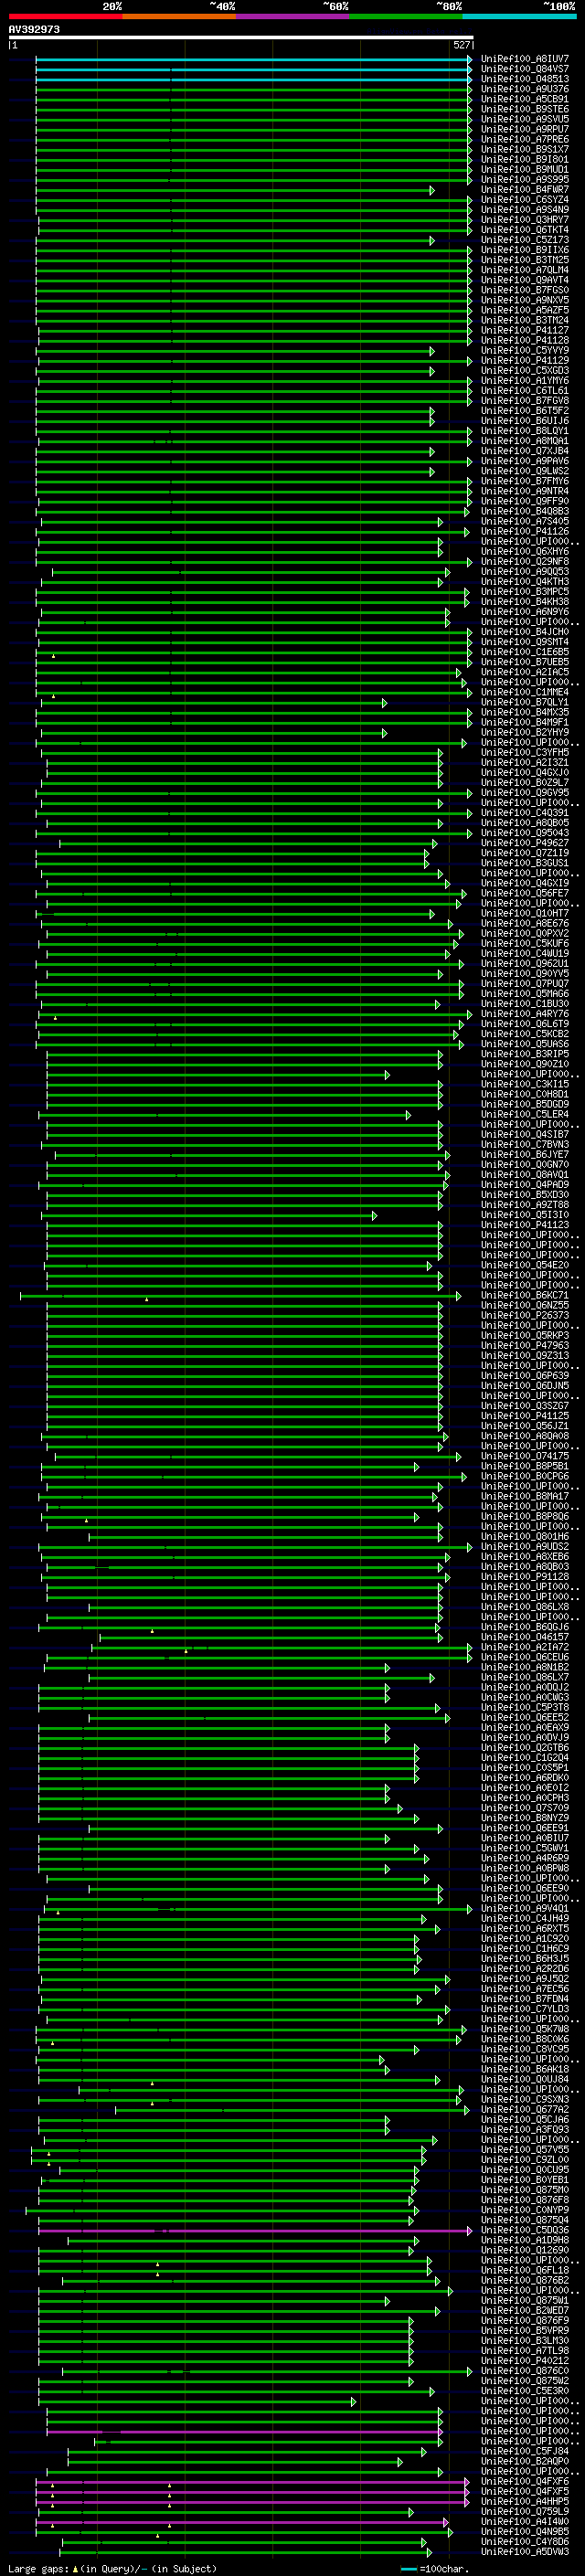Select the hit label UniRef100_O74175
This screenshot has height=2576, width=585.
[524, 1456]
